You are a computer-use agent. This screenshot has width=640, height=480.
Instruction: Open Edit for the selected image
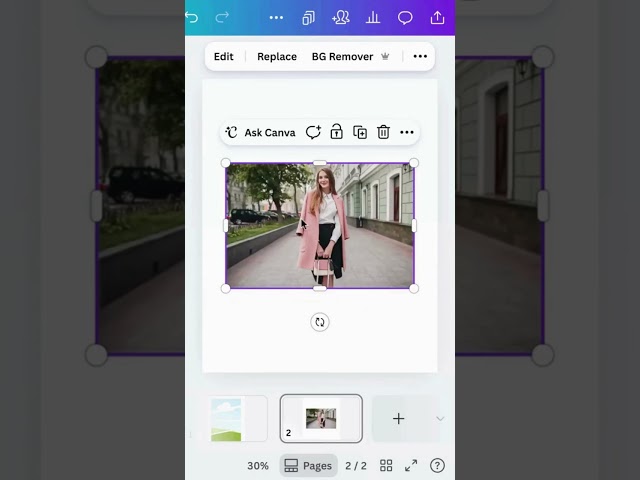(224, 57)
